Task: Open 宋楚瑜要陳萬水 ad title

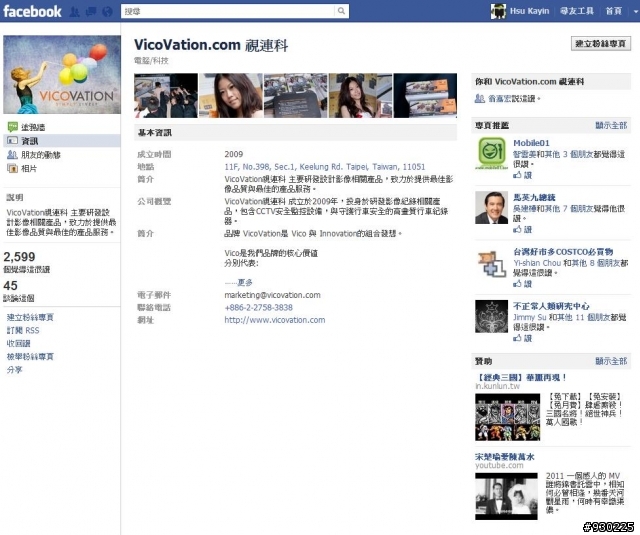Action: point(504,457)
